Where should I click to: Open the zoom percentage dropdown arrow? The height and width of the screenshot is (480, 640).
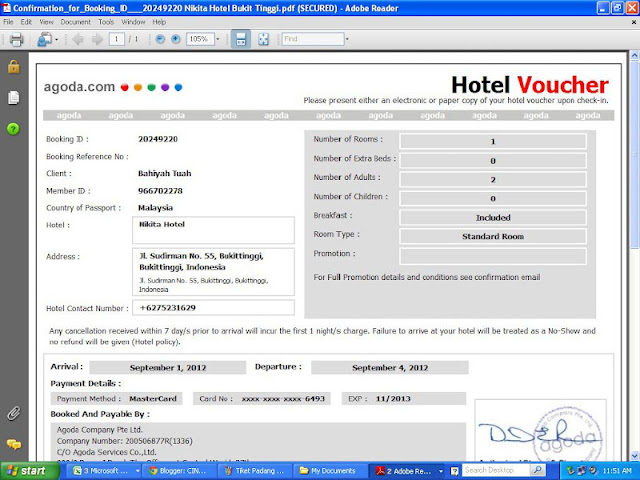pyautogui.click(x=218, y=39)
